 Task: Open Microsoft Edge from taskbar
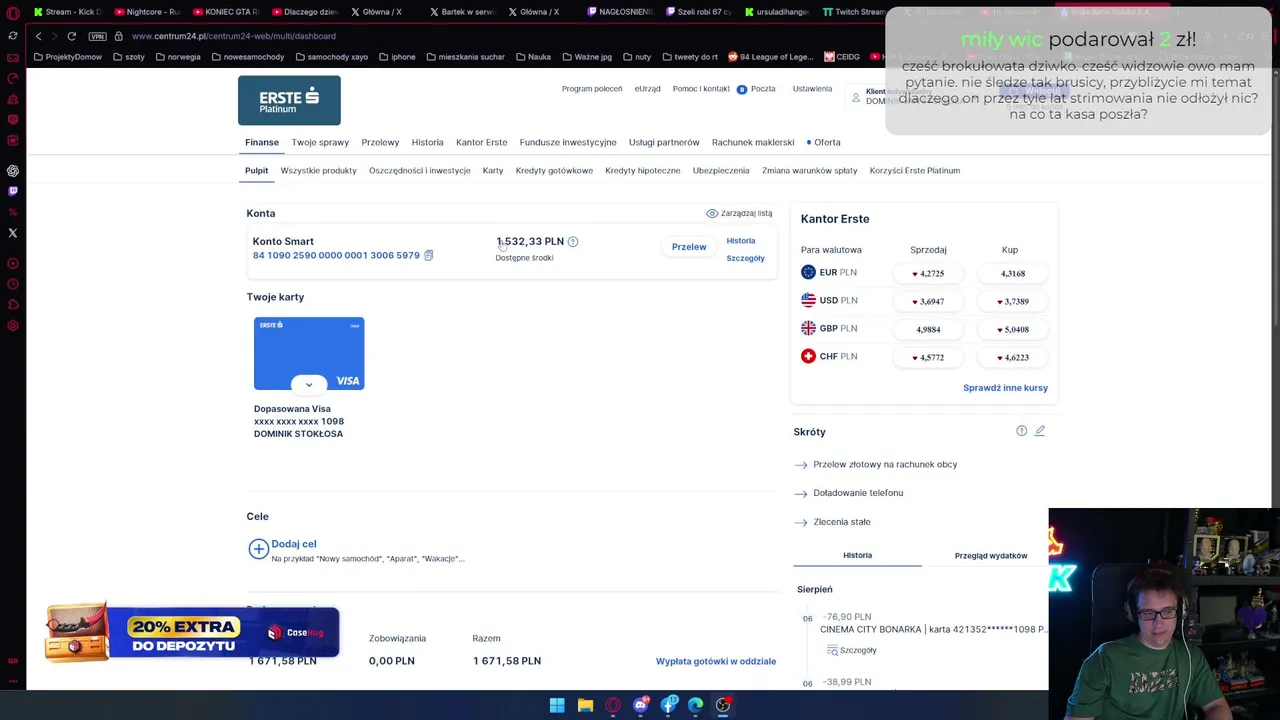click(696, 706)
